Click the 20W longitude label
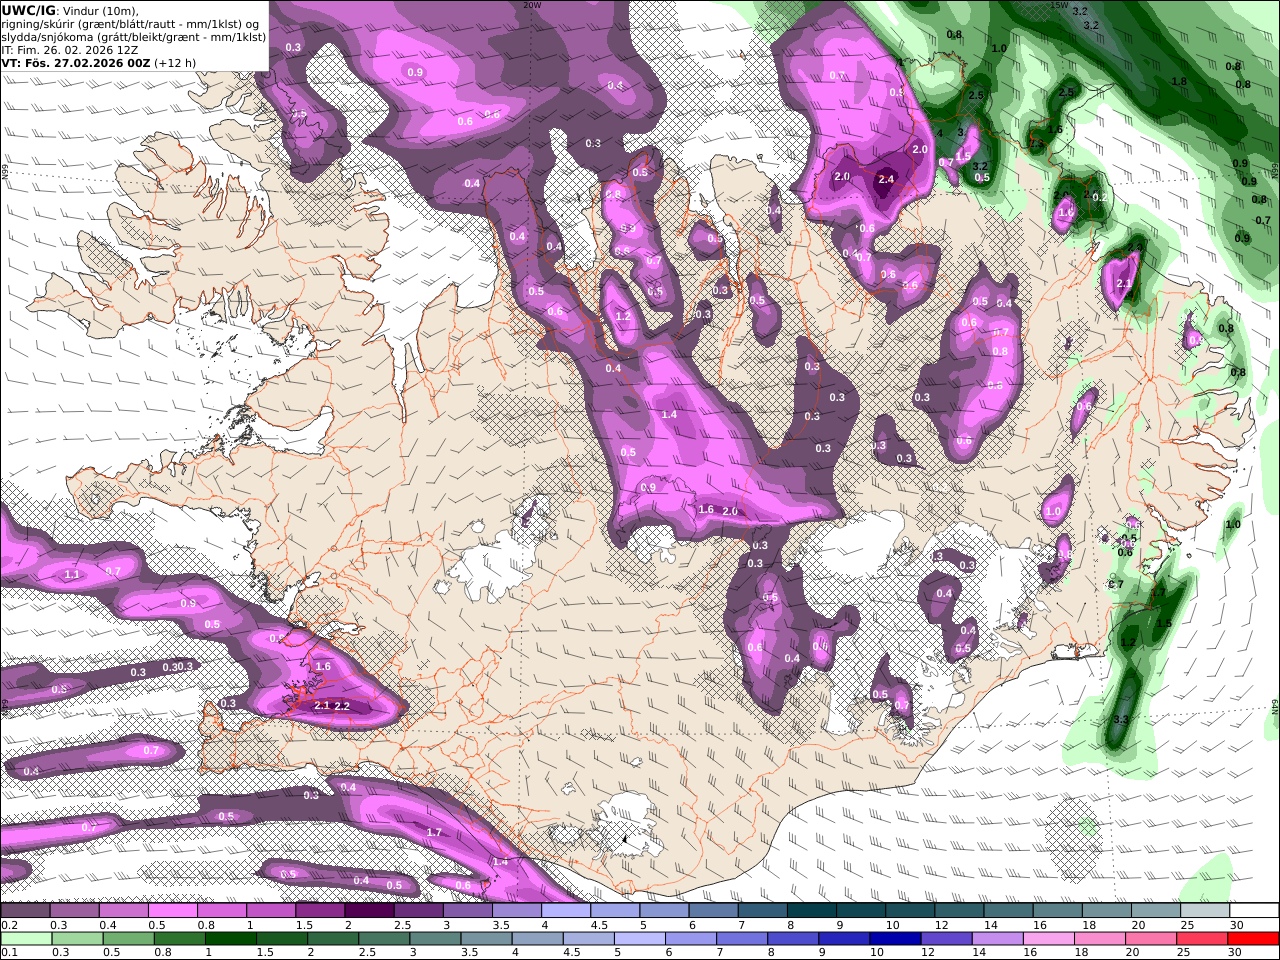Image resolution: width=1280 pixels, height=960 pixels. [532, 5]
